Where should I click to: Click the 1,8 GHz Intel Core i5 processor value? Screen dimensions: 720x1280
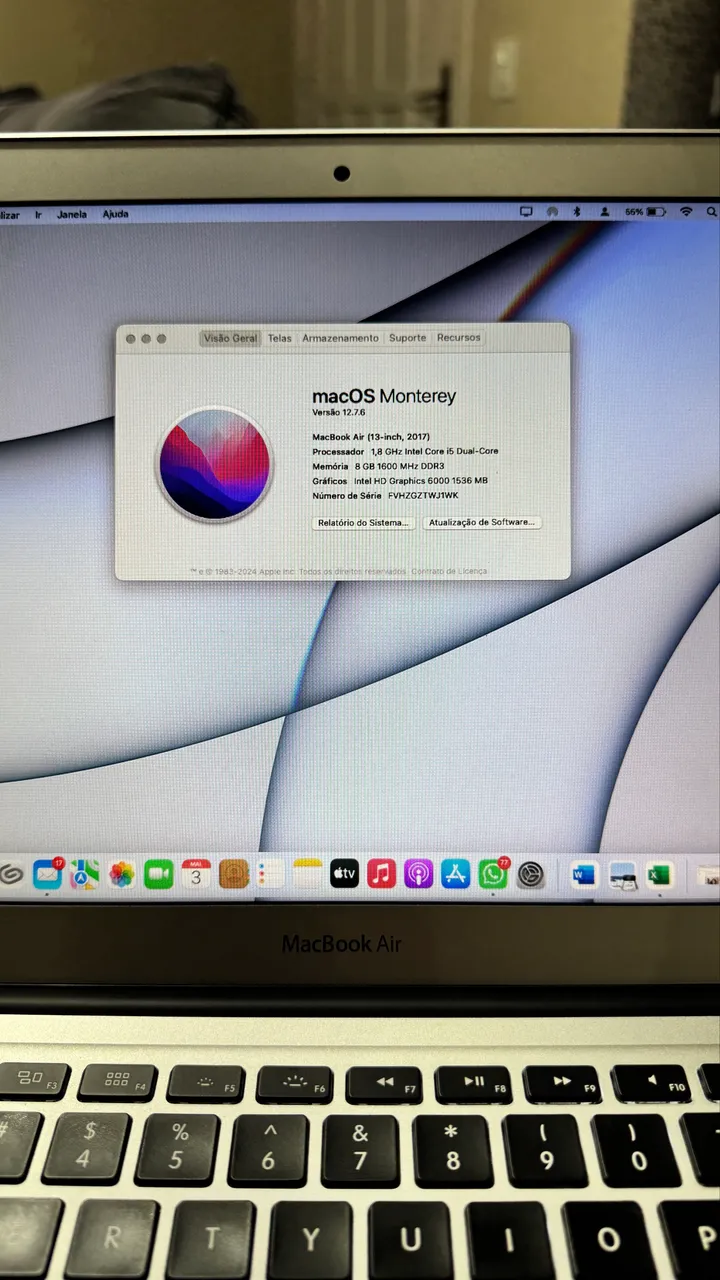point(434,451)
